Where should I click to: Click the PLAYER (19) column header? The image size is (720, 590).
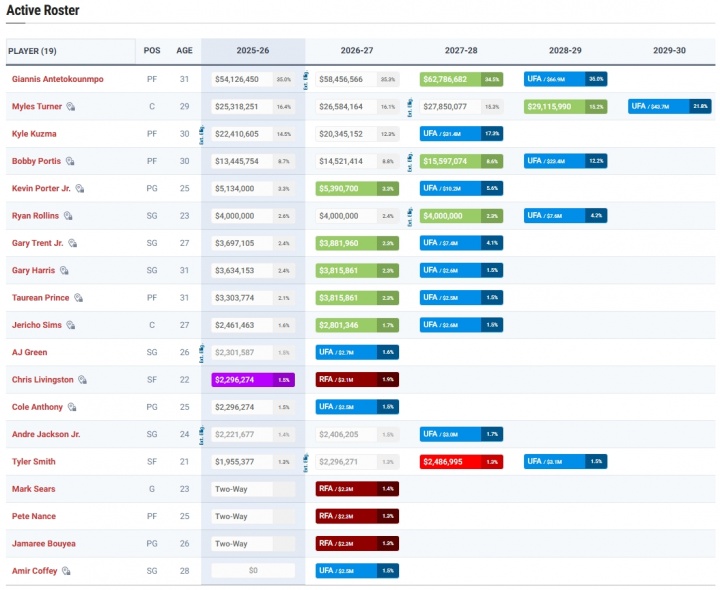coord(33,50)
